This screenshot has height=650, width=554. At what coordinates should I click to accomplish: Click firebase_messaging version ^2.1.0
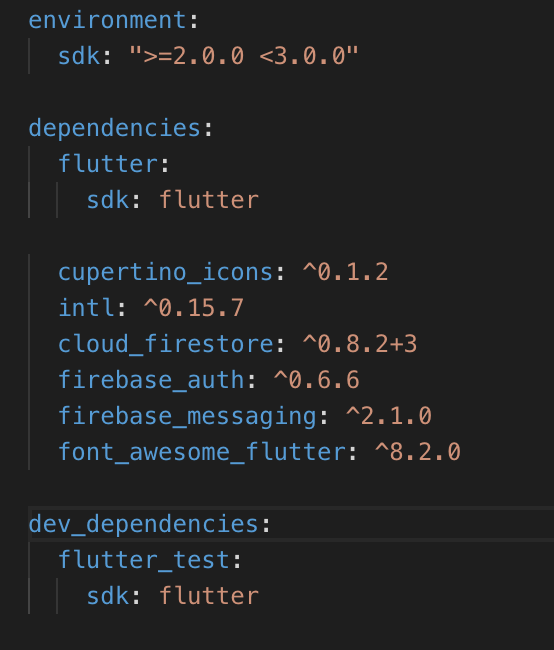(389, 416)
